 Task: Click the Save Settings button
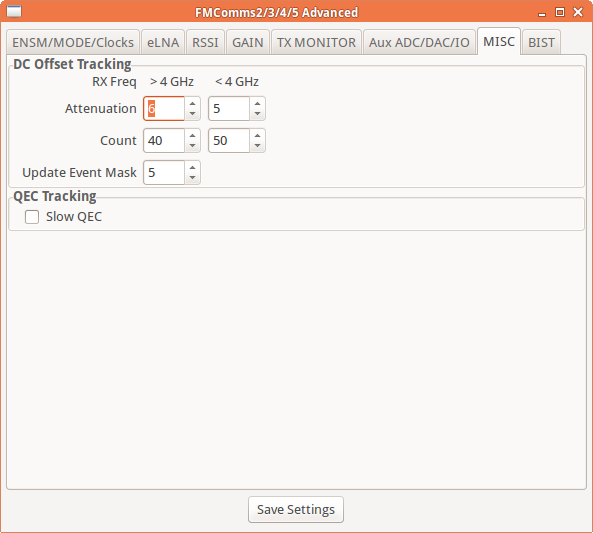tap(296, 510)
